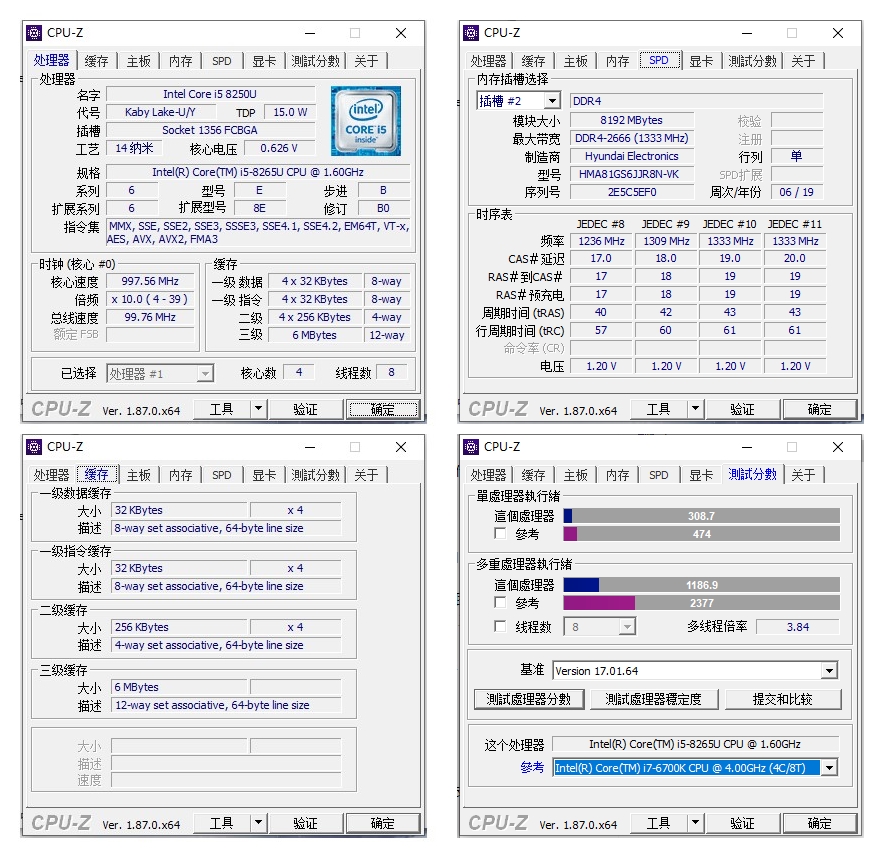Click the 二级缓存 description 4-way set associative
Viewport: 884px width, 858px height.
(226, 645)
